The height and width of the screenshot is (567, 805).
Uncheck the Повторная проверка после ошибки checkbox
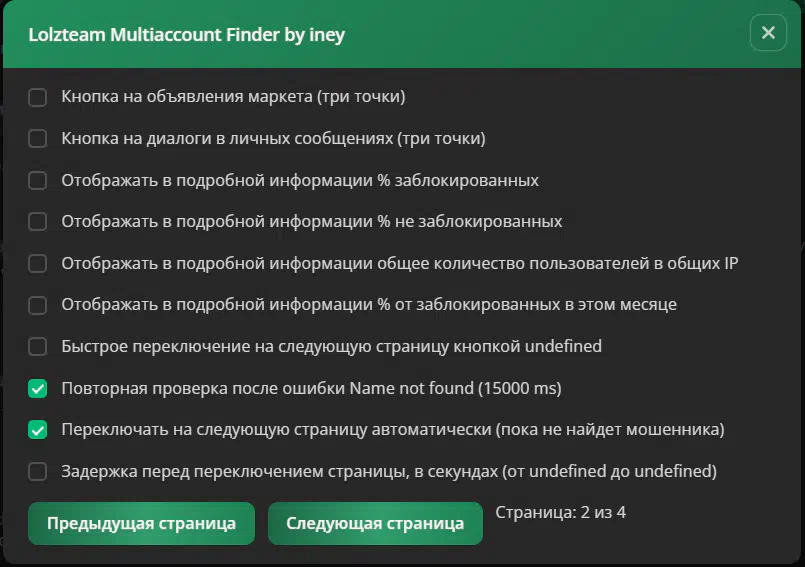click(38, 388)
